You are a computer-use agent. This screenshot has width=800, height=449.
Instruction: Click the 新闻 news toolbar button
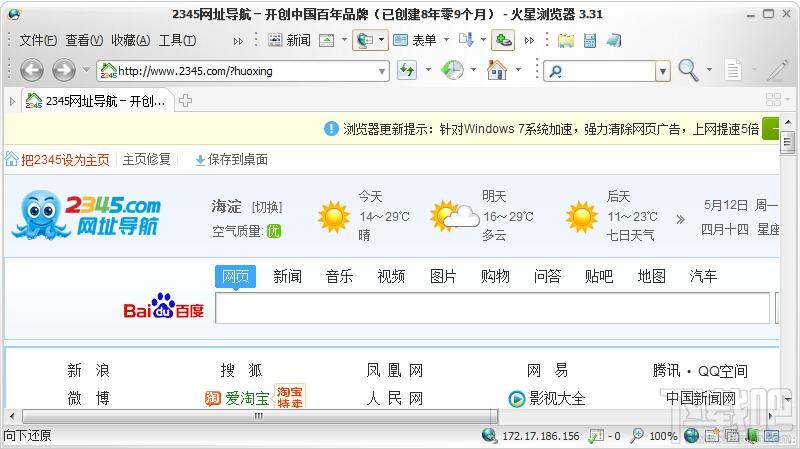[289, 40]
